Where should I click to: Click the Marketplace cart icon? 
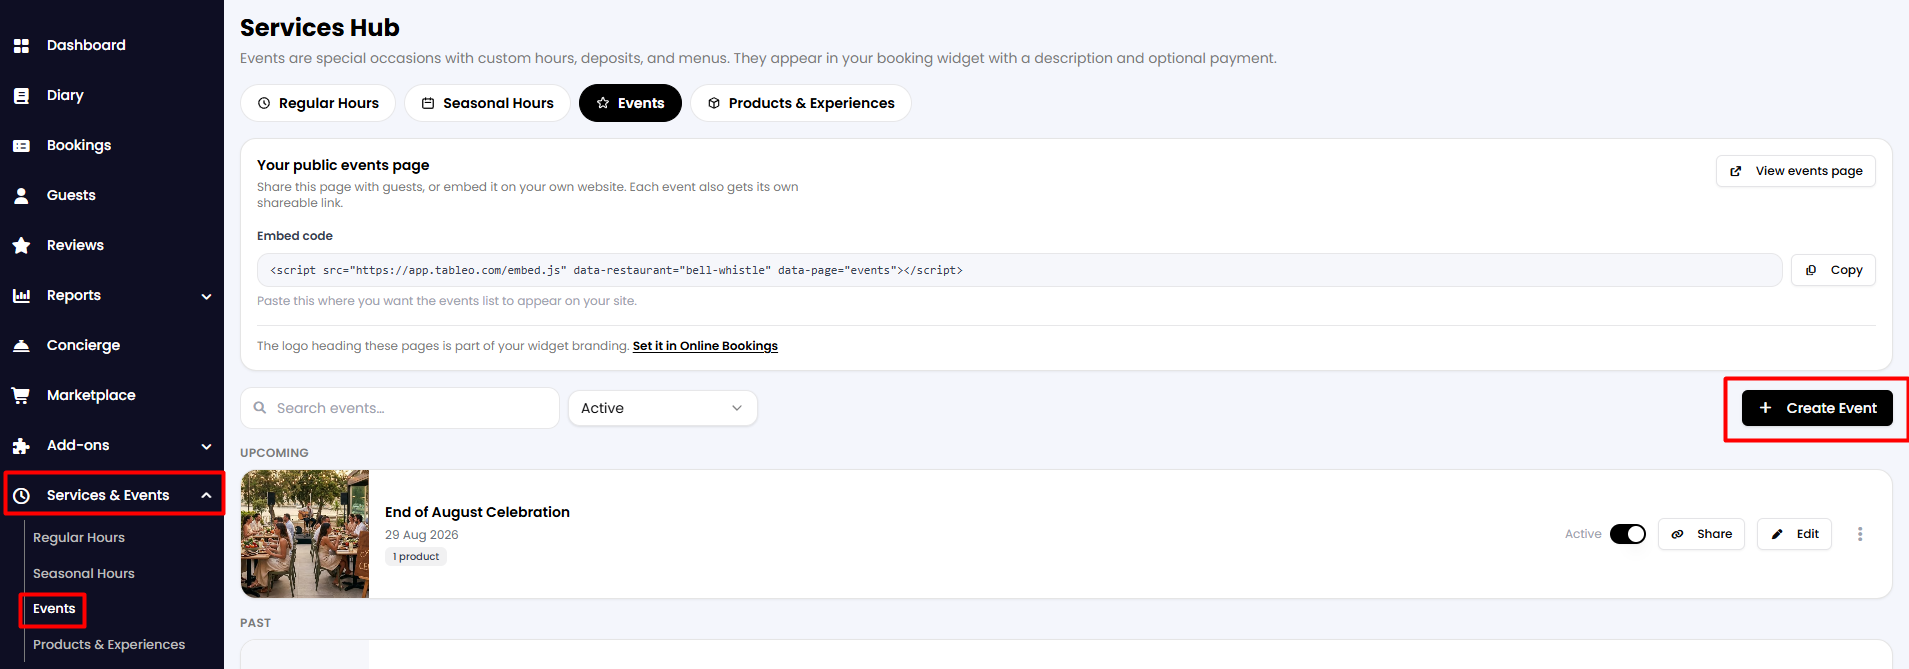pyautogui.click(x=21, y=396)
